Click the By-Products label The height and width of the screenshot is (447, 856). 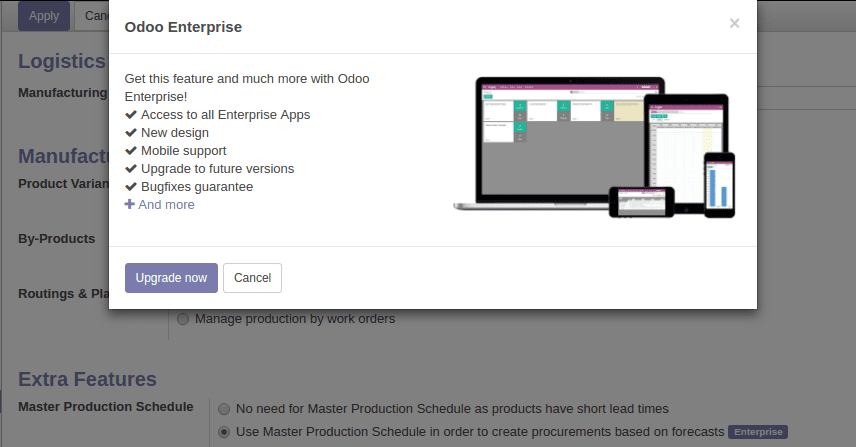56,239
